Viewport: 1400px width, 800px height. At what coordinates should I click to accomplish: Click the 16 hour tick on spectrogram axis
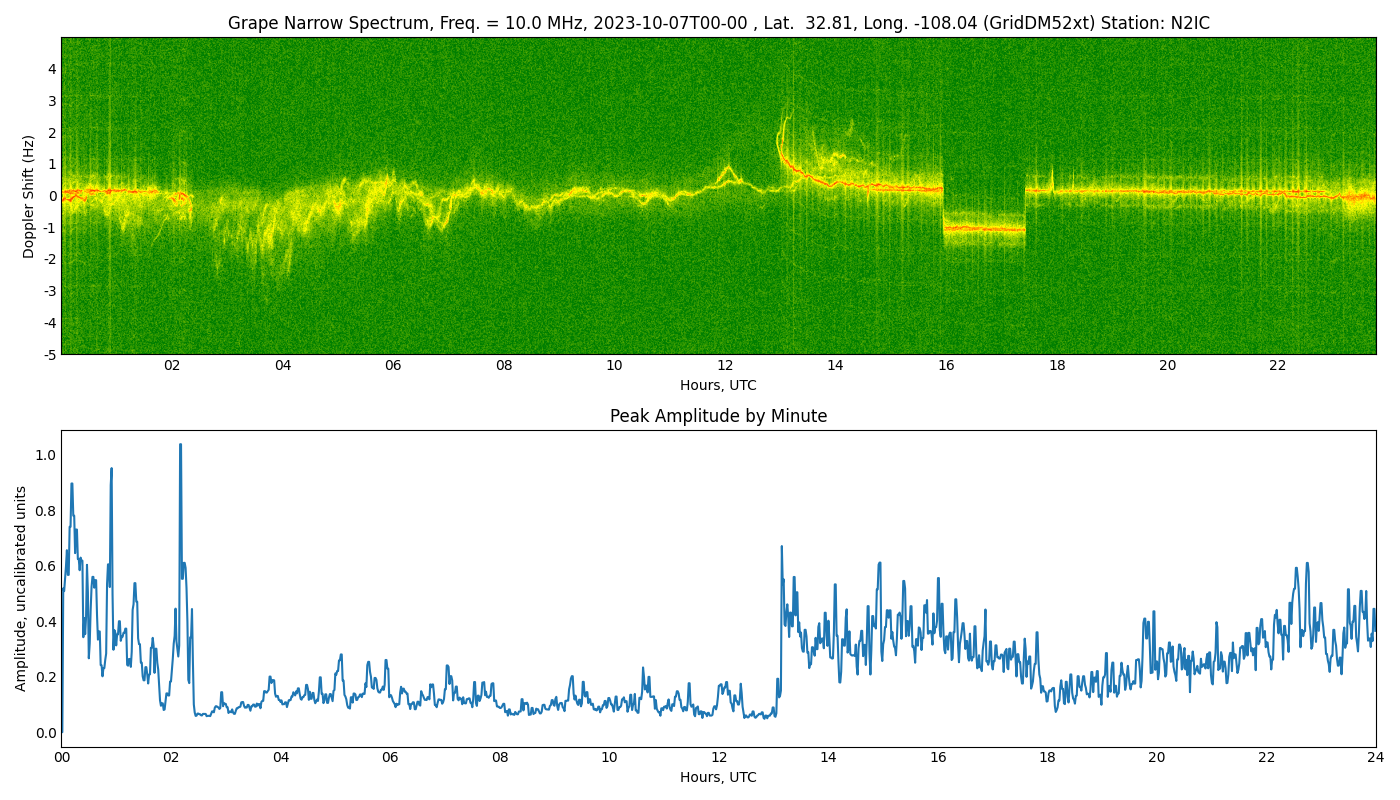pyautogui.click(x=946, y=365)
